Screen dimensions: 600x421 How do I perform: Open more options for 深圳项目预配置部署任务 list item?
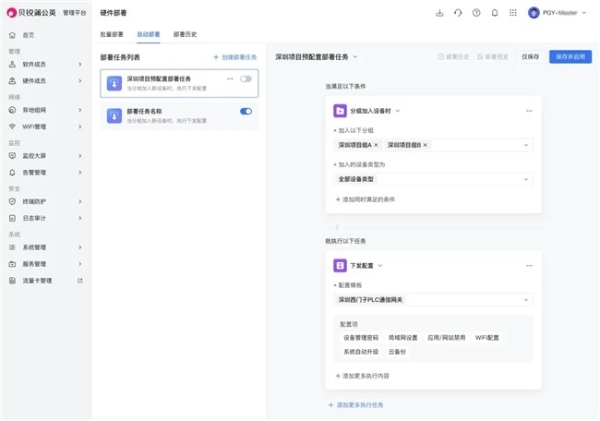(230, 79)
